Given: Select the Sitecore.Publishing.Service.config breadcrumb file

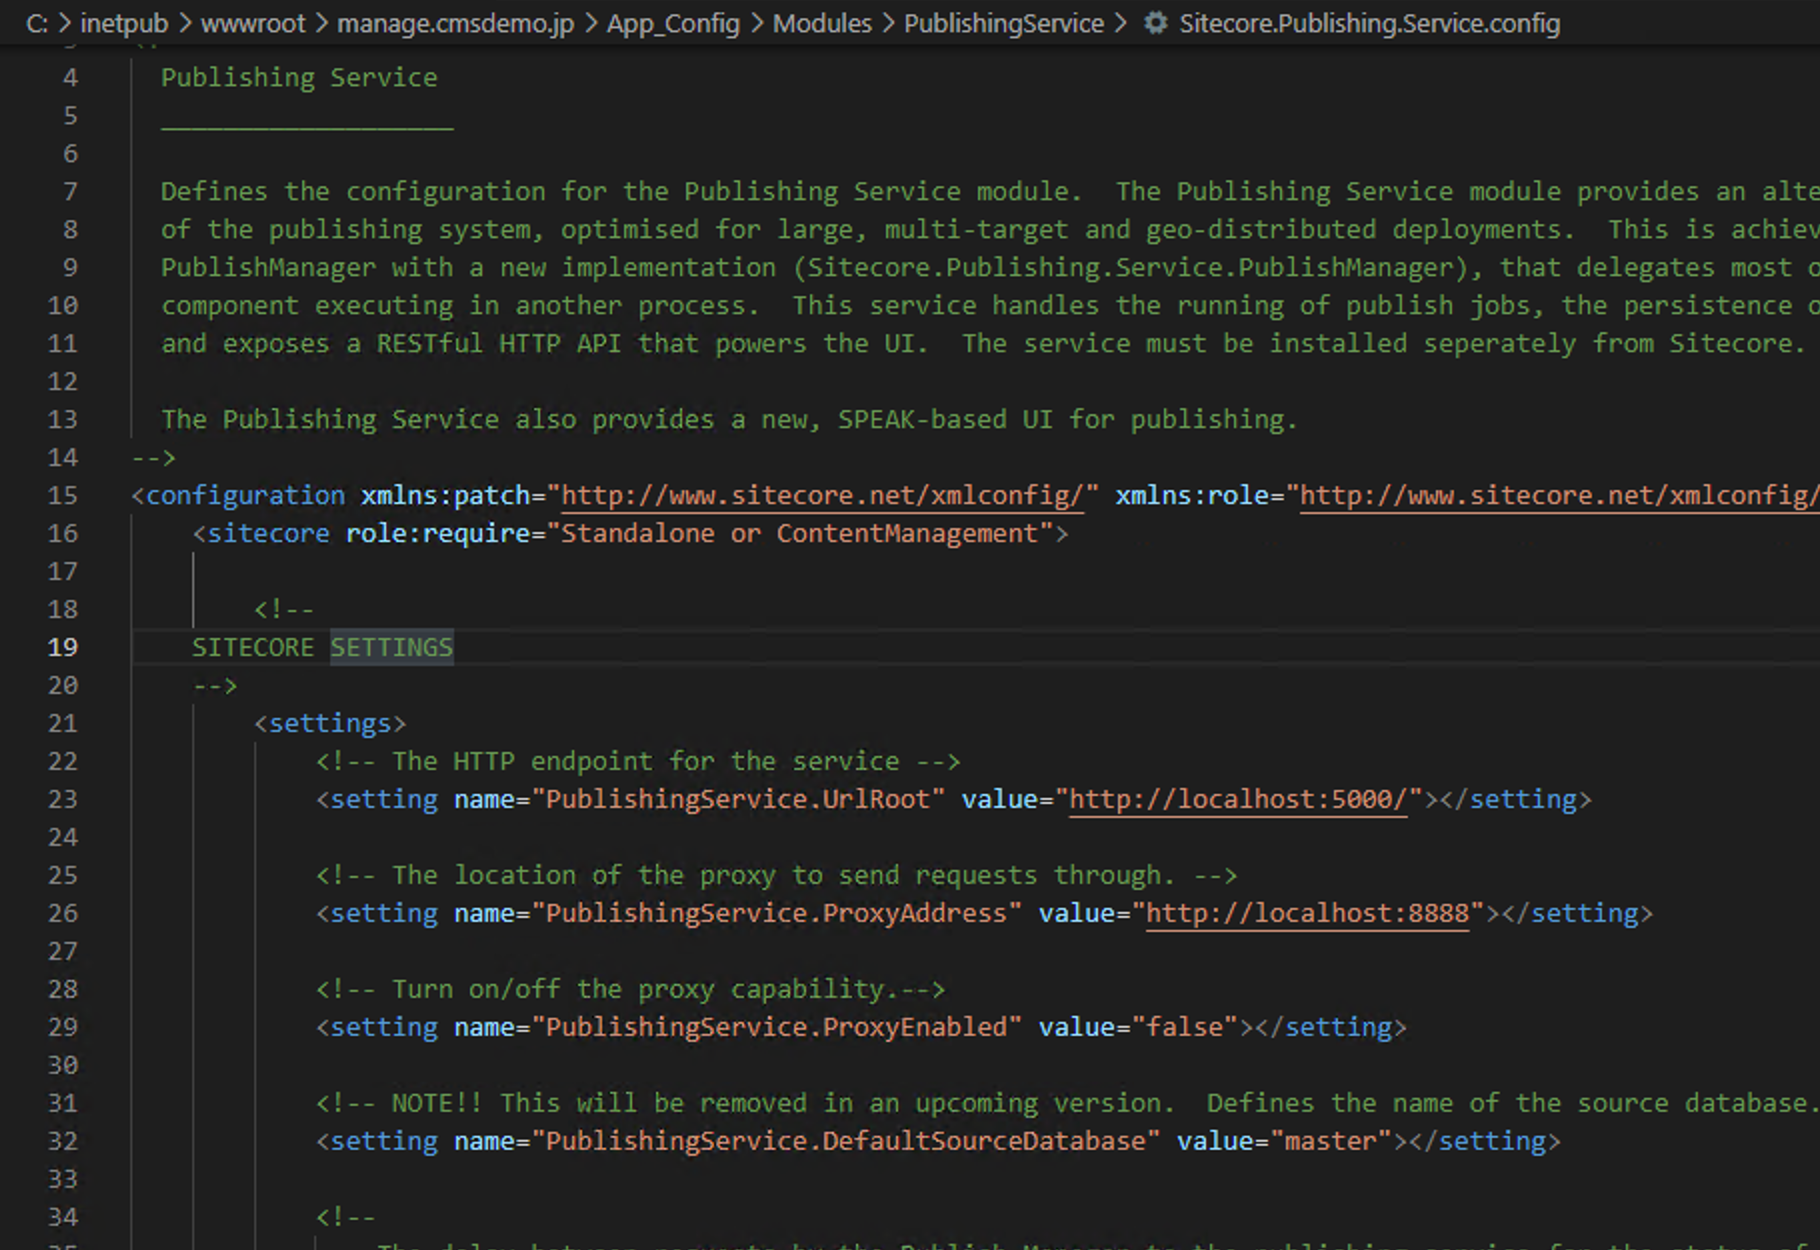Looking at the screenshot, I should tap(1369, 23).
